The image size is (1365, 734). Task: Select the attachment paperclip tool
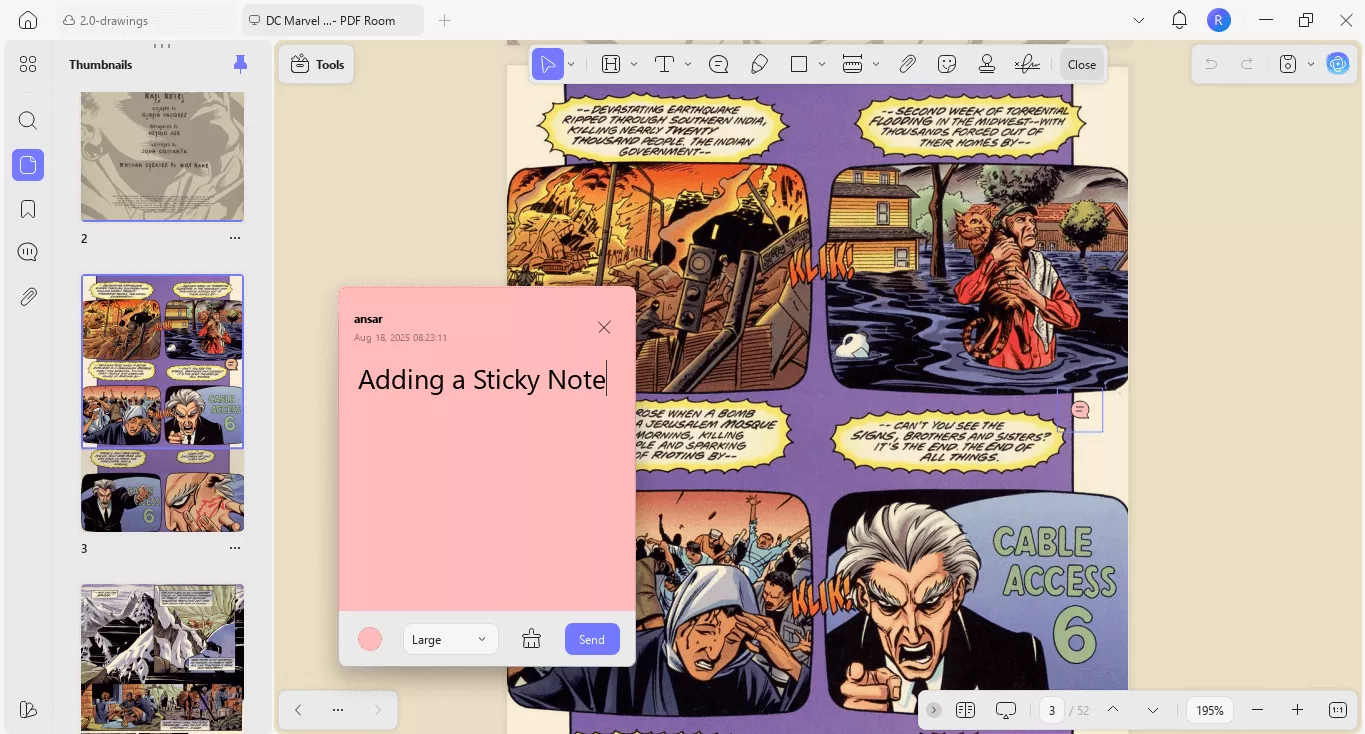tap(907, 64)
